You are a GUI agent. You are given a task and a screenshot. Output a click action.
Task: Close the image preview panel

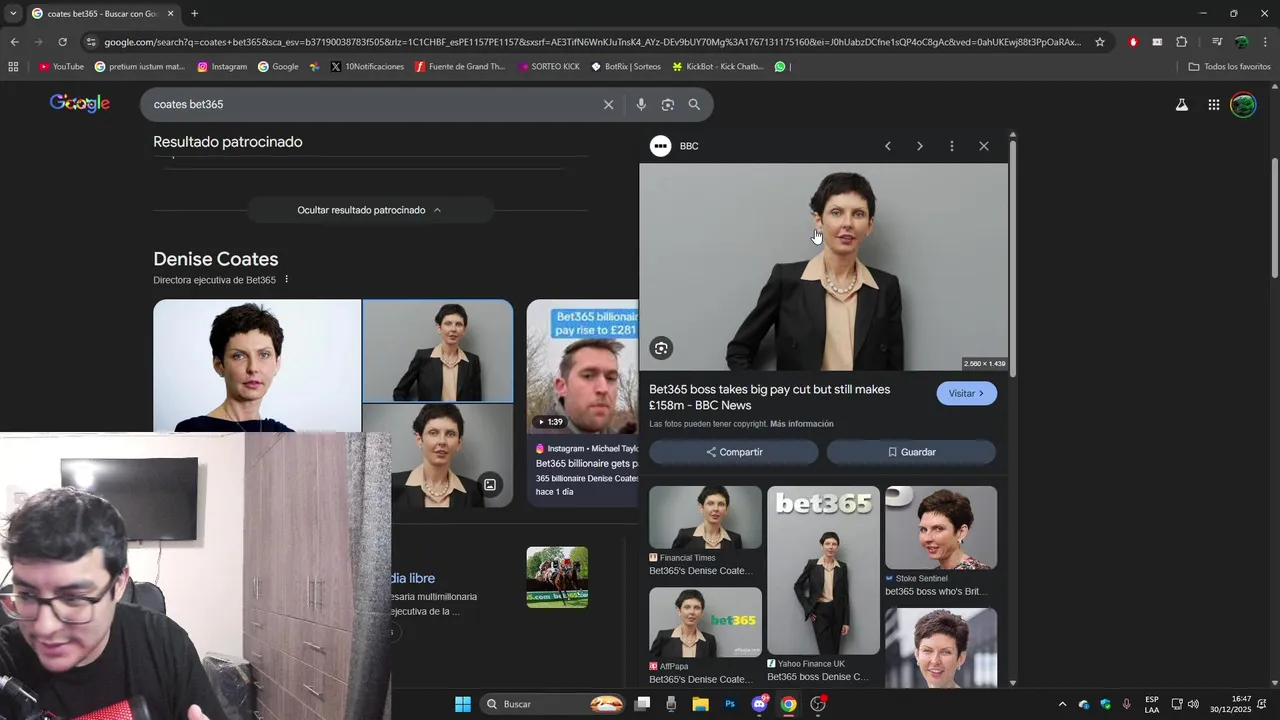point(984,146)
